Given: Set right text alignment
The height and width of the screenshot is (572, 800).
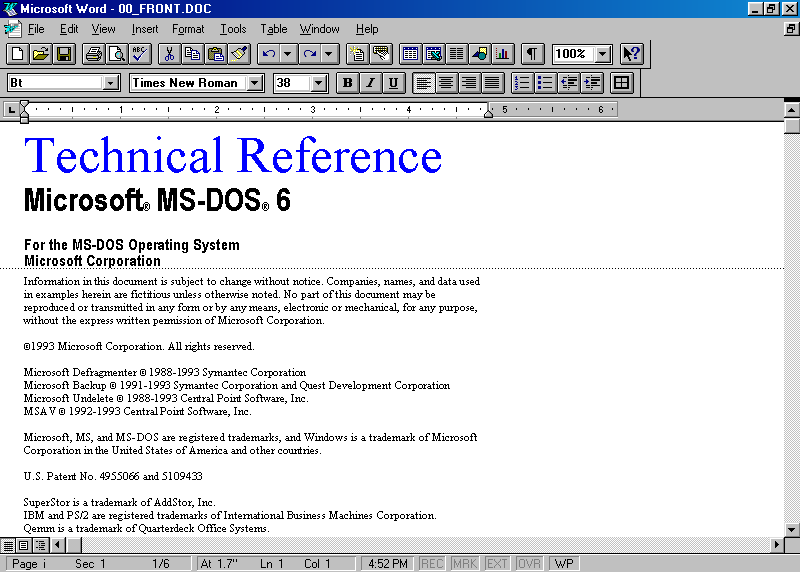Looking at the screenshot, I should [x=469, y=83].
